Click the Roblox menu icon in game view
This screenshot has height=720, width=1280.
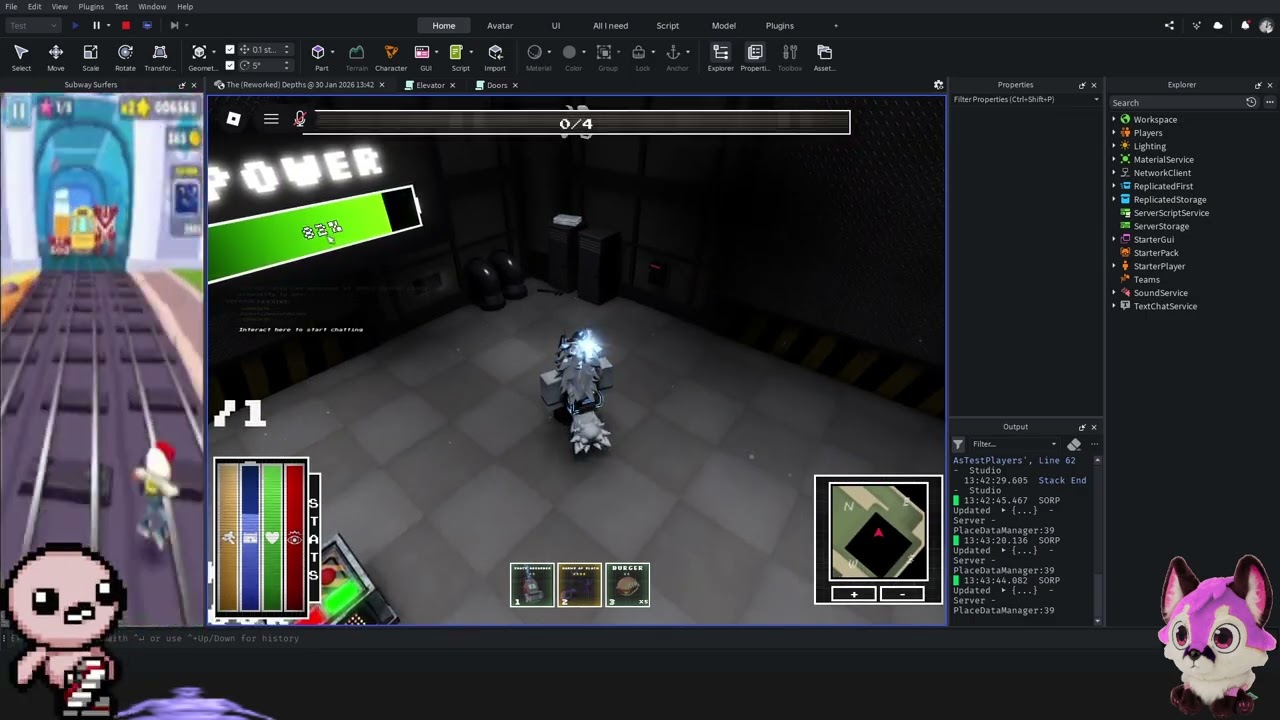[233, 119]
